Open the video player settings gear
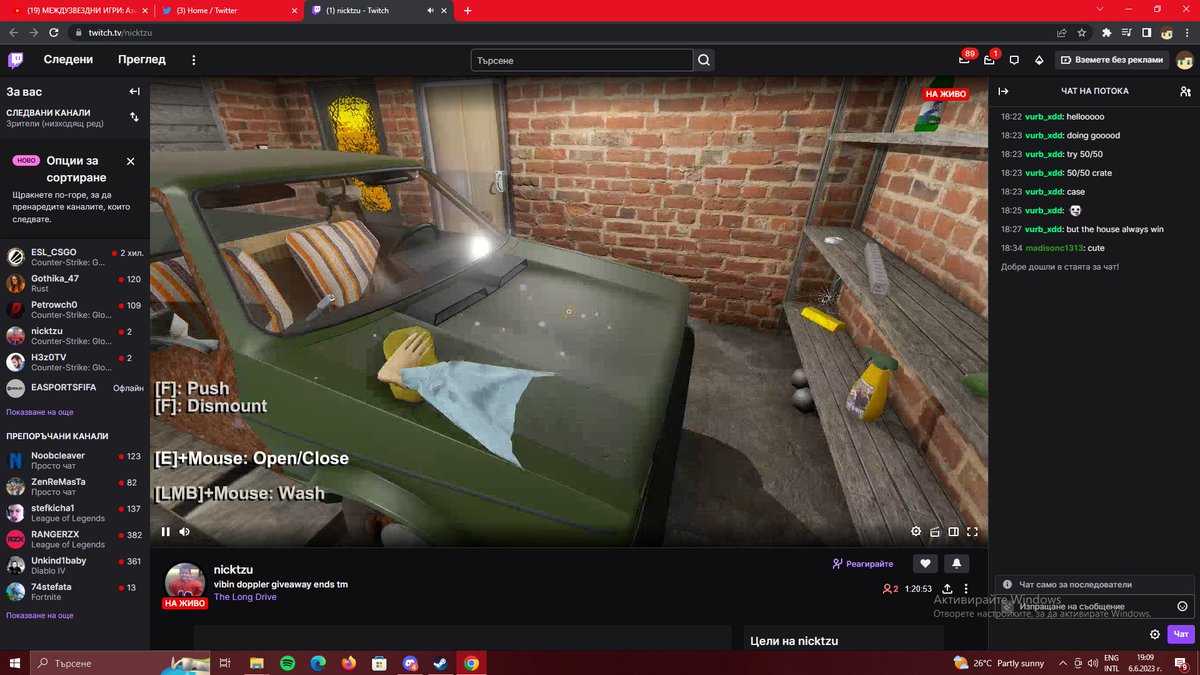The width and height of the screenshot is (1200, 675). click(x=916, y=532)
